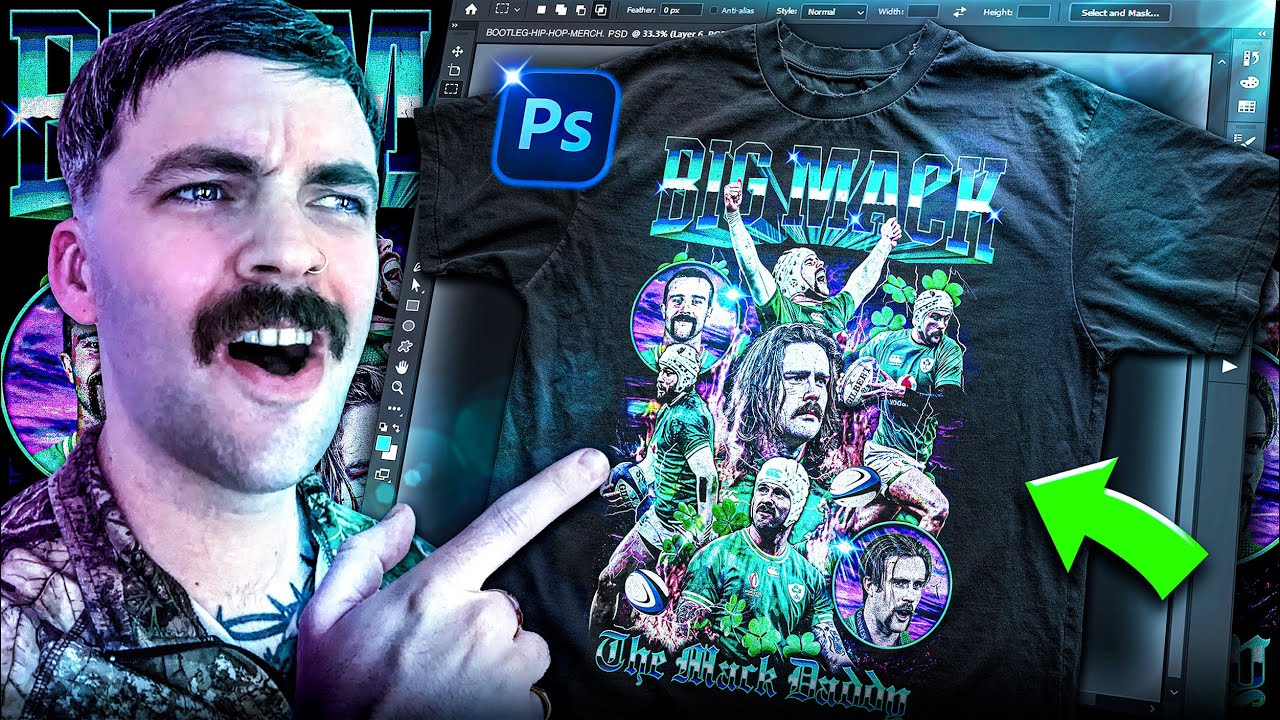Screen dimensions: 1280x720
Task: Enable the Anti-alias checkbox
Action: [714, 12]
